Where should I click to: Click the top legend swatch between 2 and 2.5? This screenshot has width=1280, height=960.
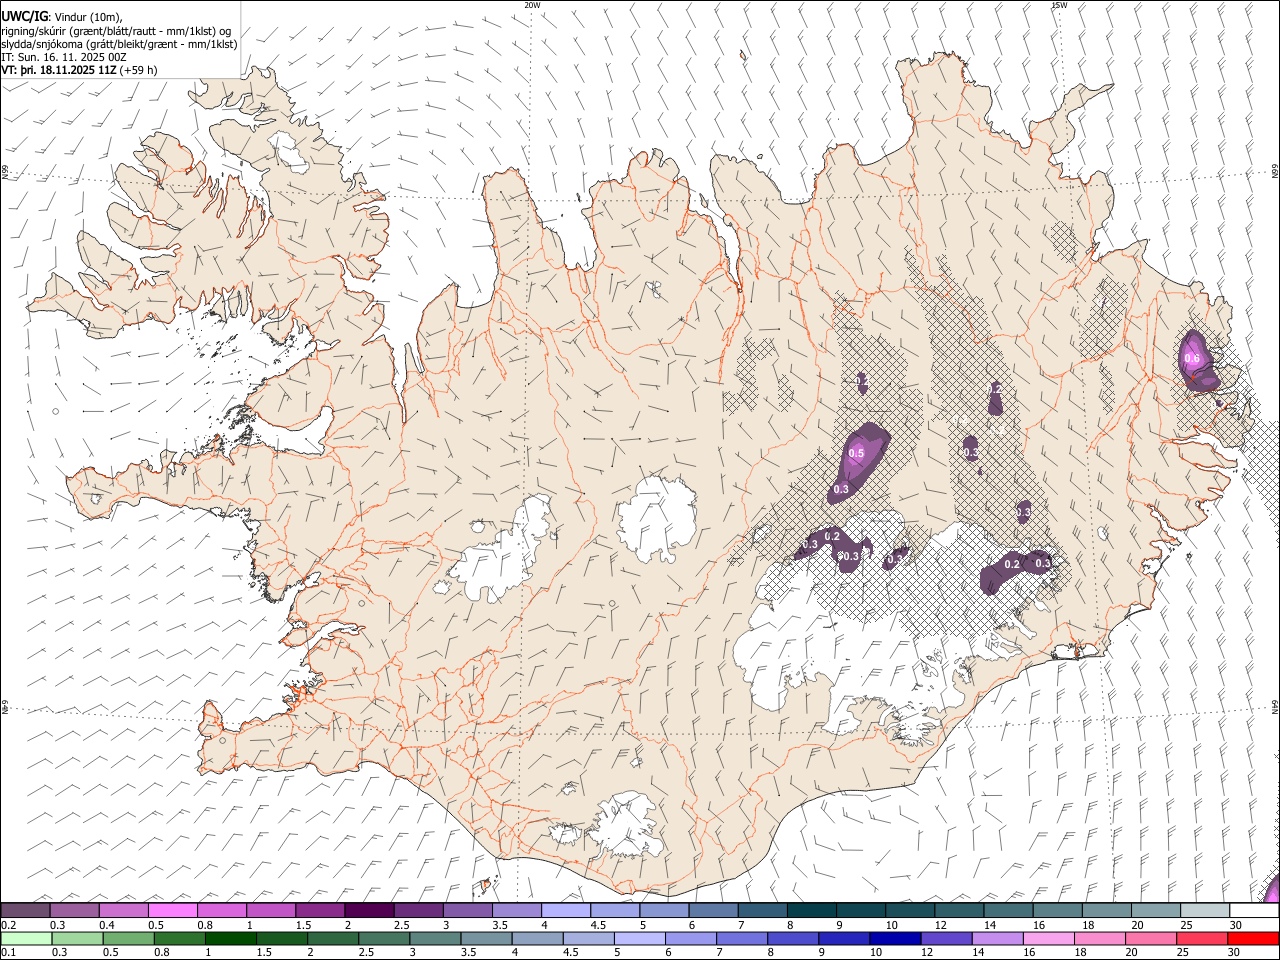click(369, 910)
